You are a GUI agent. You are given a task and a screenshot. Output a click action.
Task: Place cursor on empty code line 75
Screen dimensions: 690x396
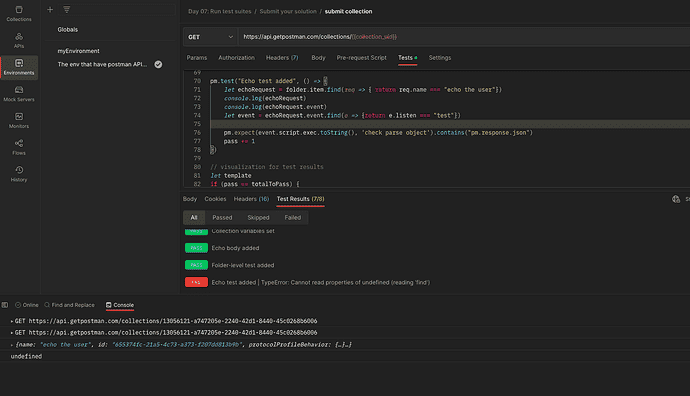(x=449, y=124)
